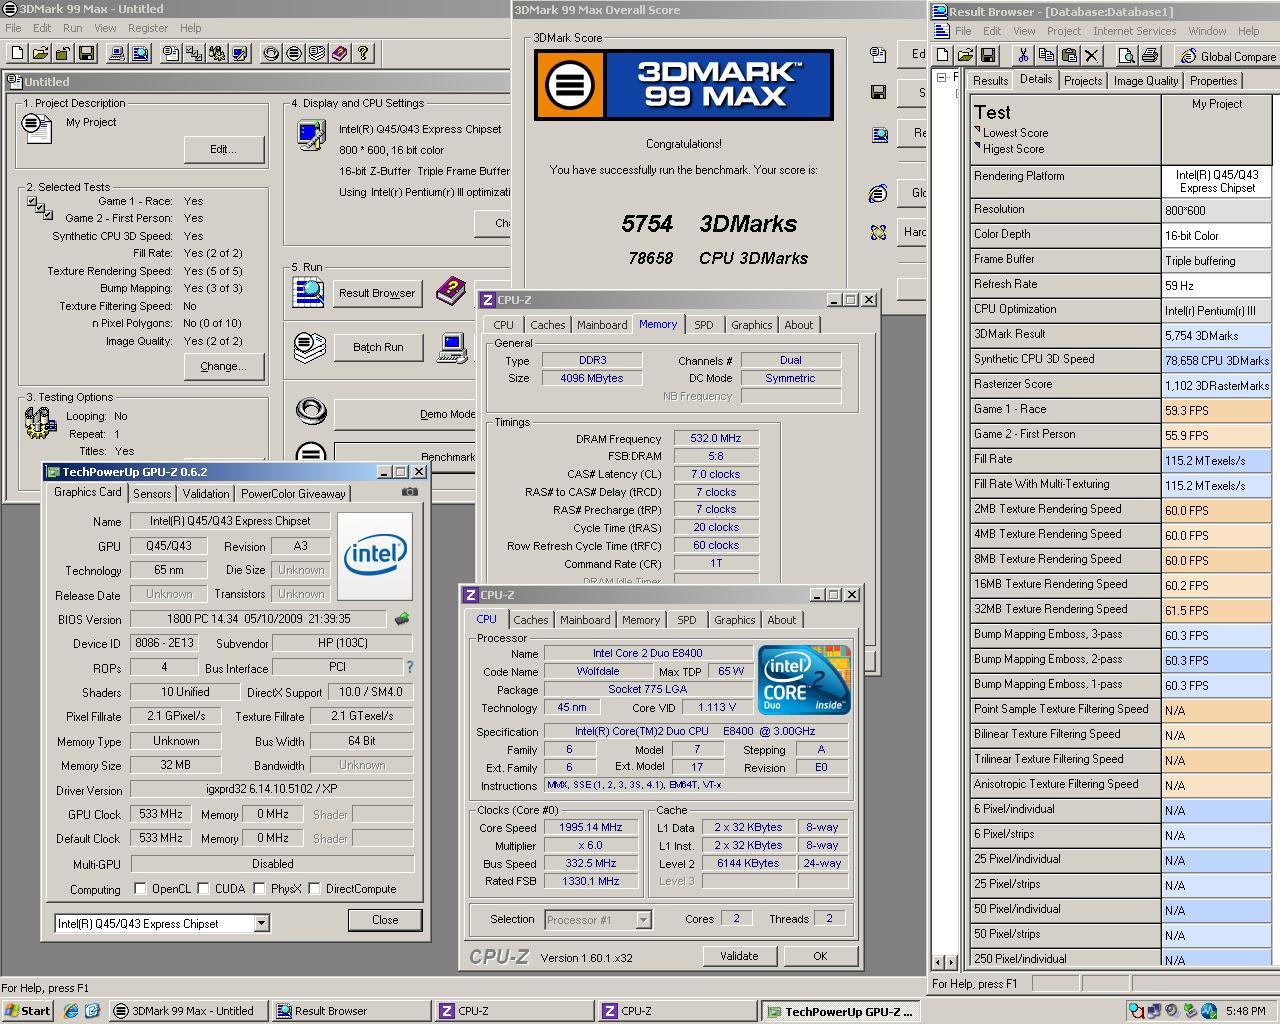Click computer icon beside Batch Run button
Image resolution: width=1280 pixels, height=1024 pixels.
[453, 347]
